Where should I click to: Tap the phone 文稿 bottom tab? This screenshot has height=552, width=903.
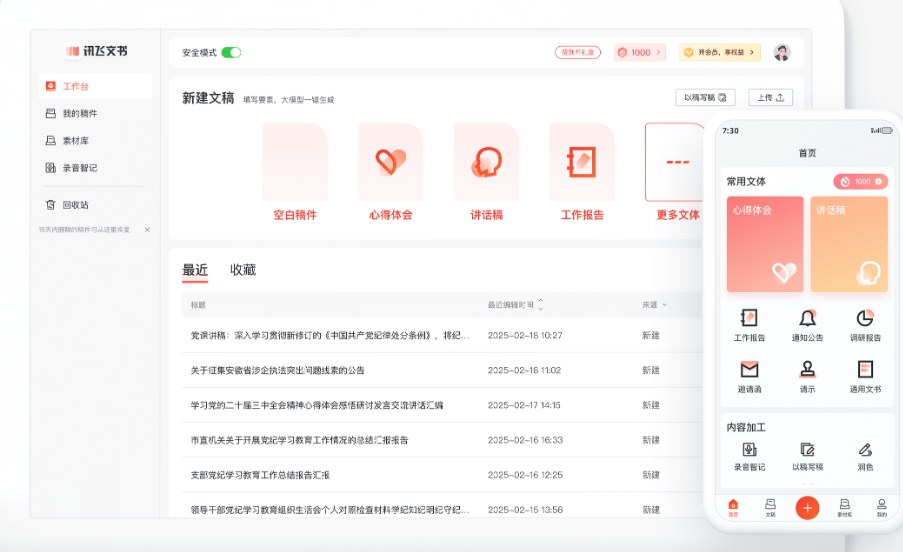pos(771,508)
